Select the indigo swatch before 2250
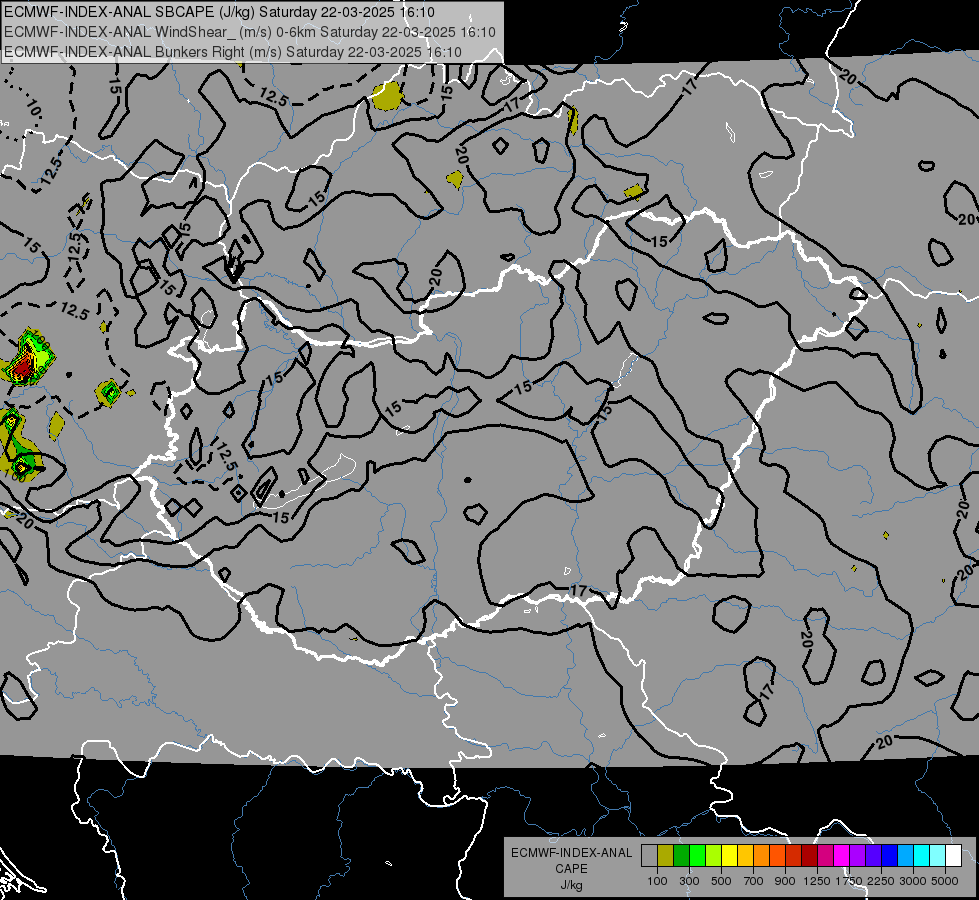 point(874,855)
